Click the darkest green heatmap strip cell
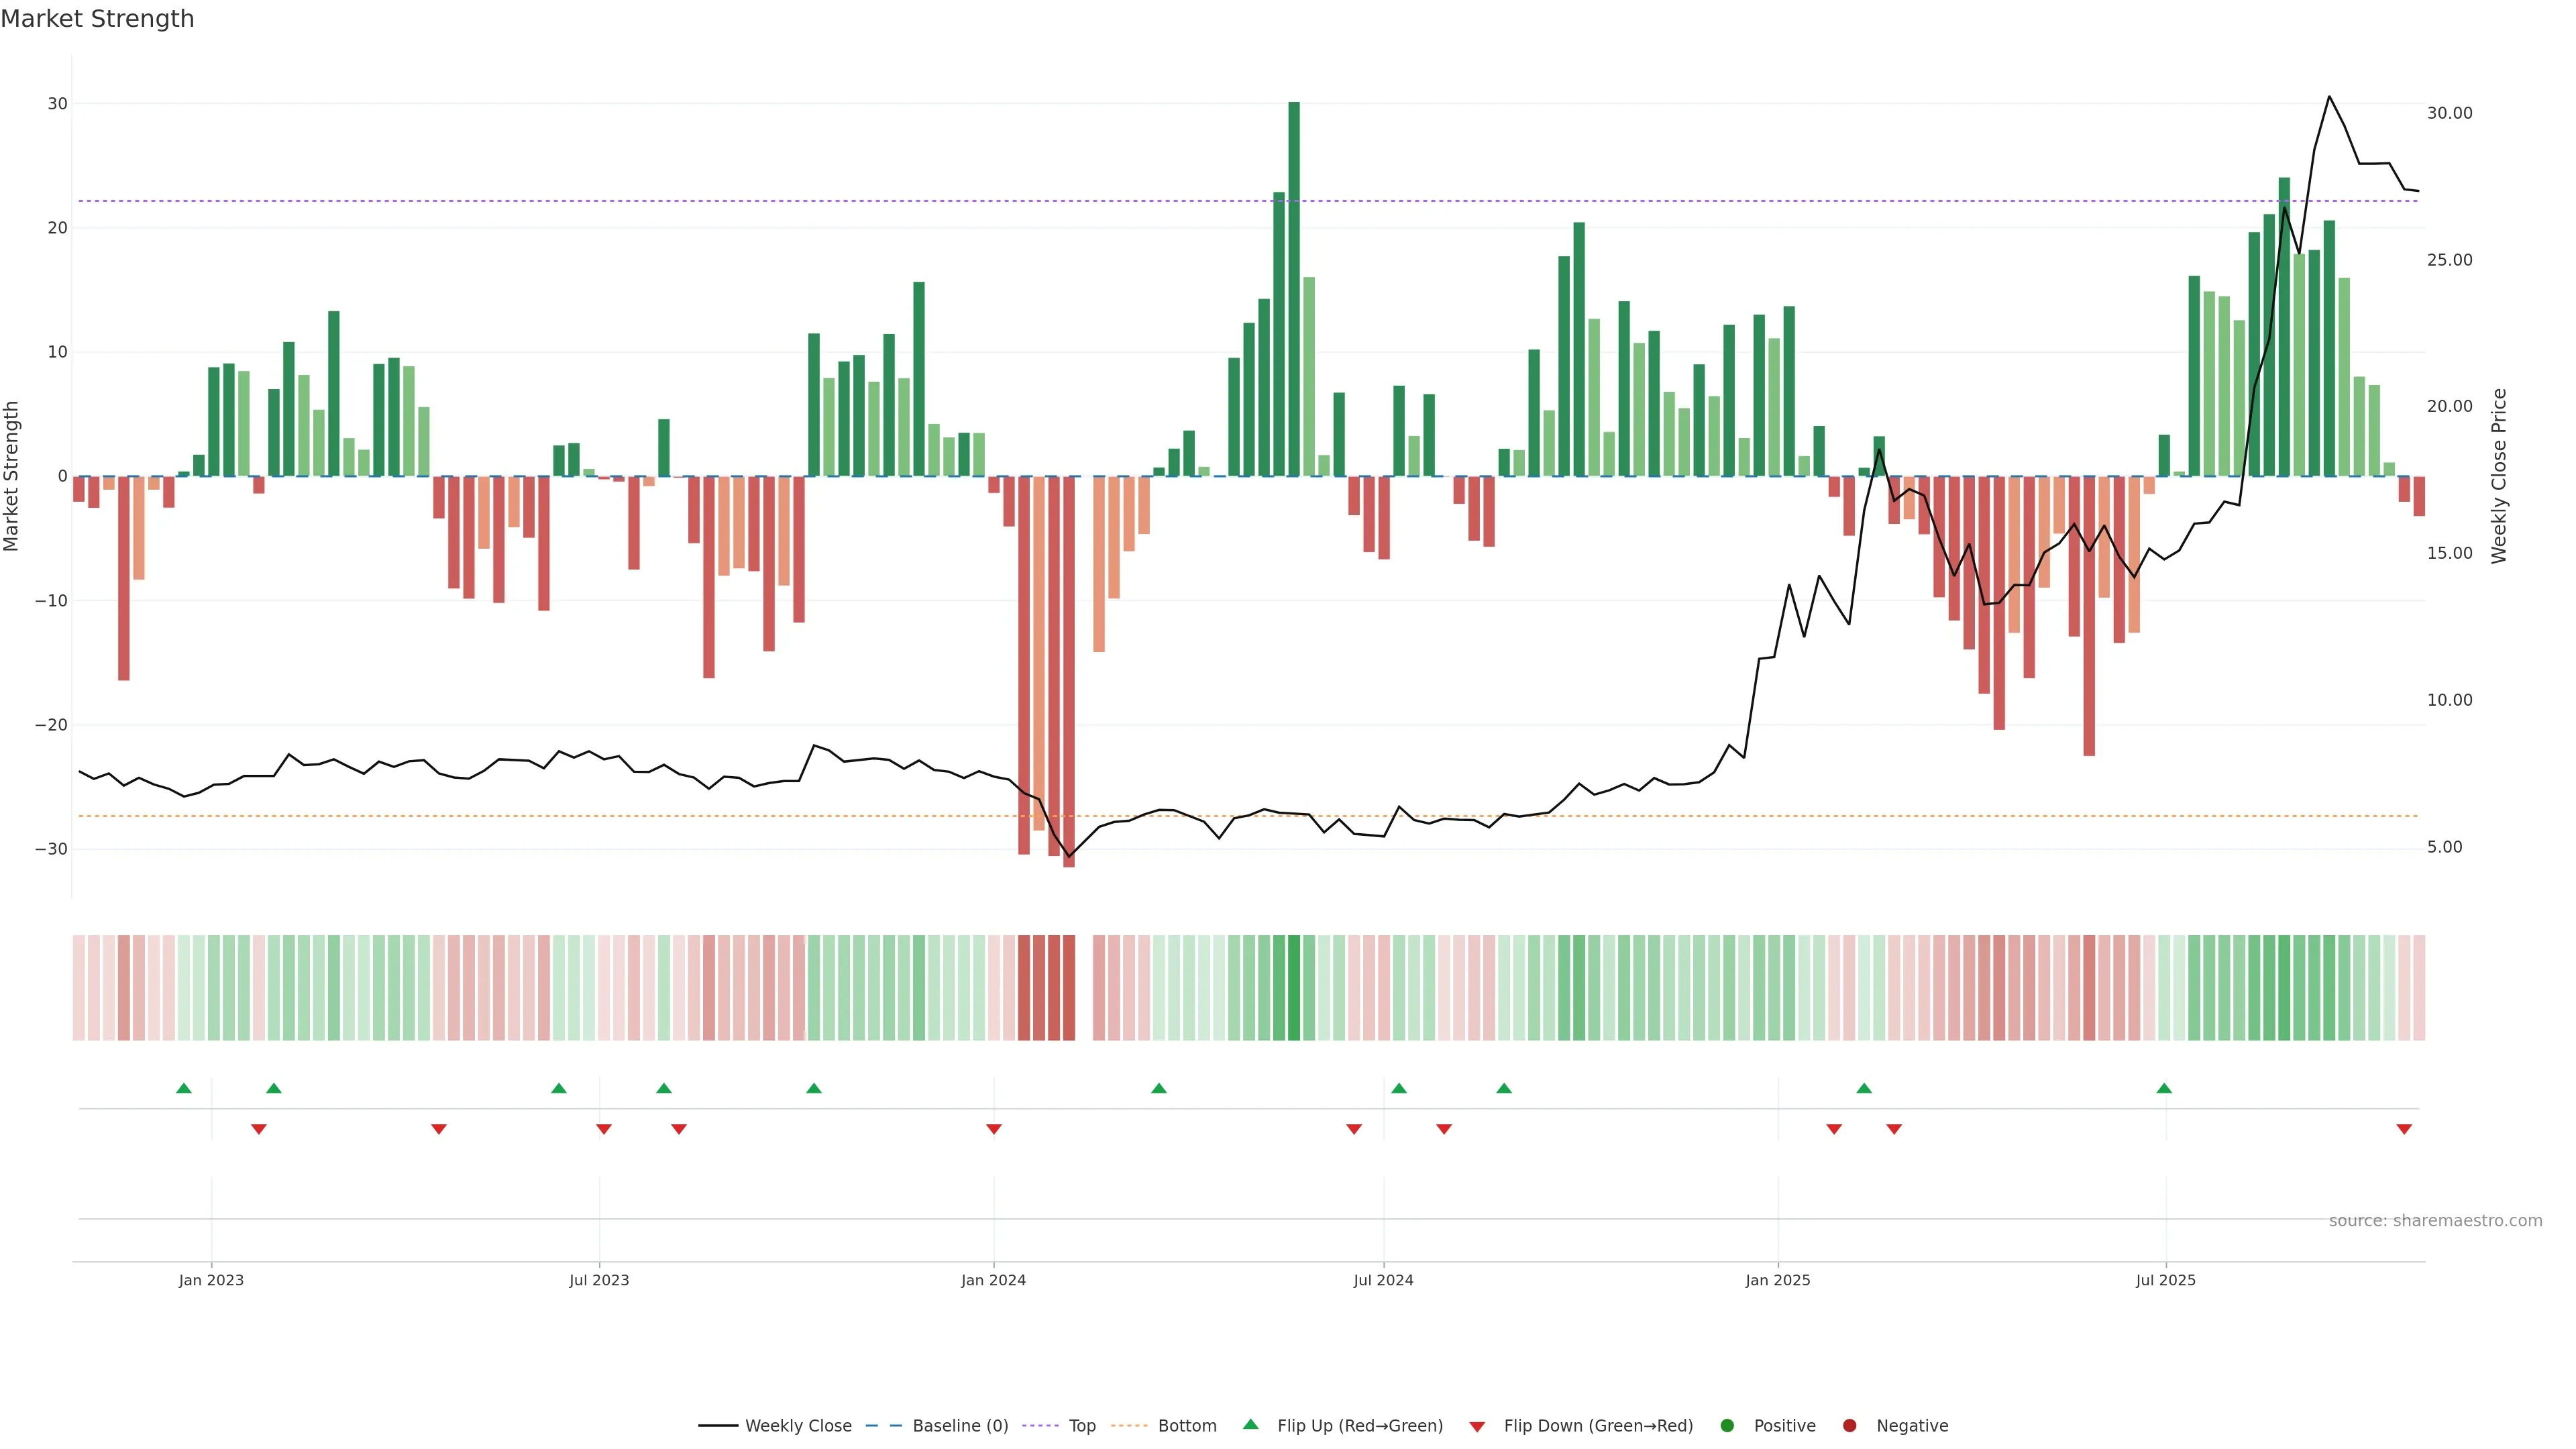Screen dimensions: 2576x1449 click(1294, 987)
